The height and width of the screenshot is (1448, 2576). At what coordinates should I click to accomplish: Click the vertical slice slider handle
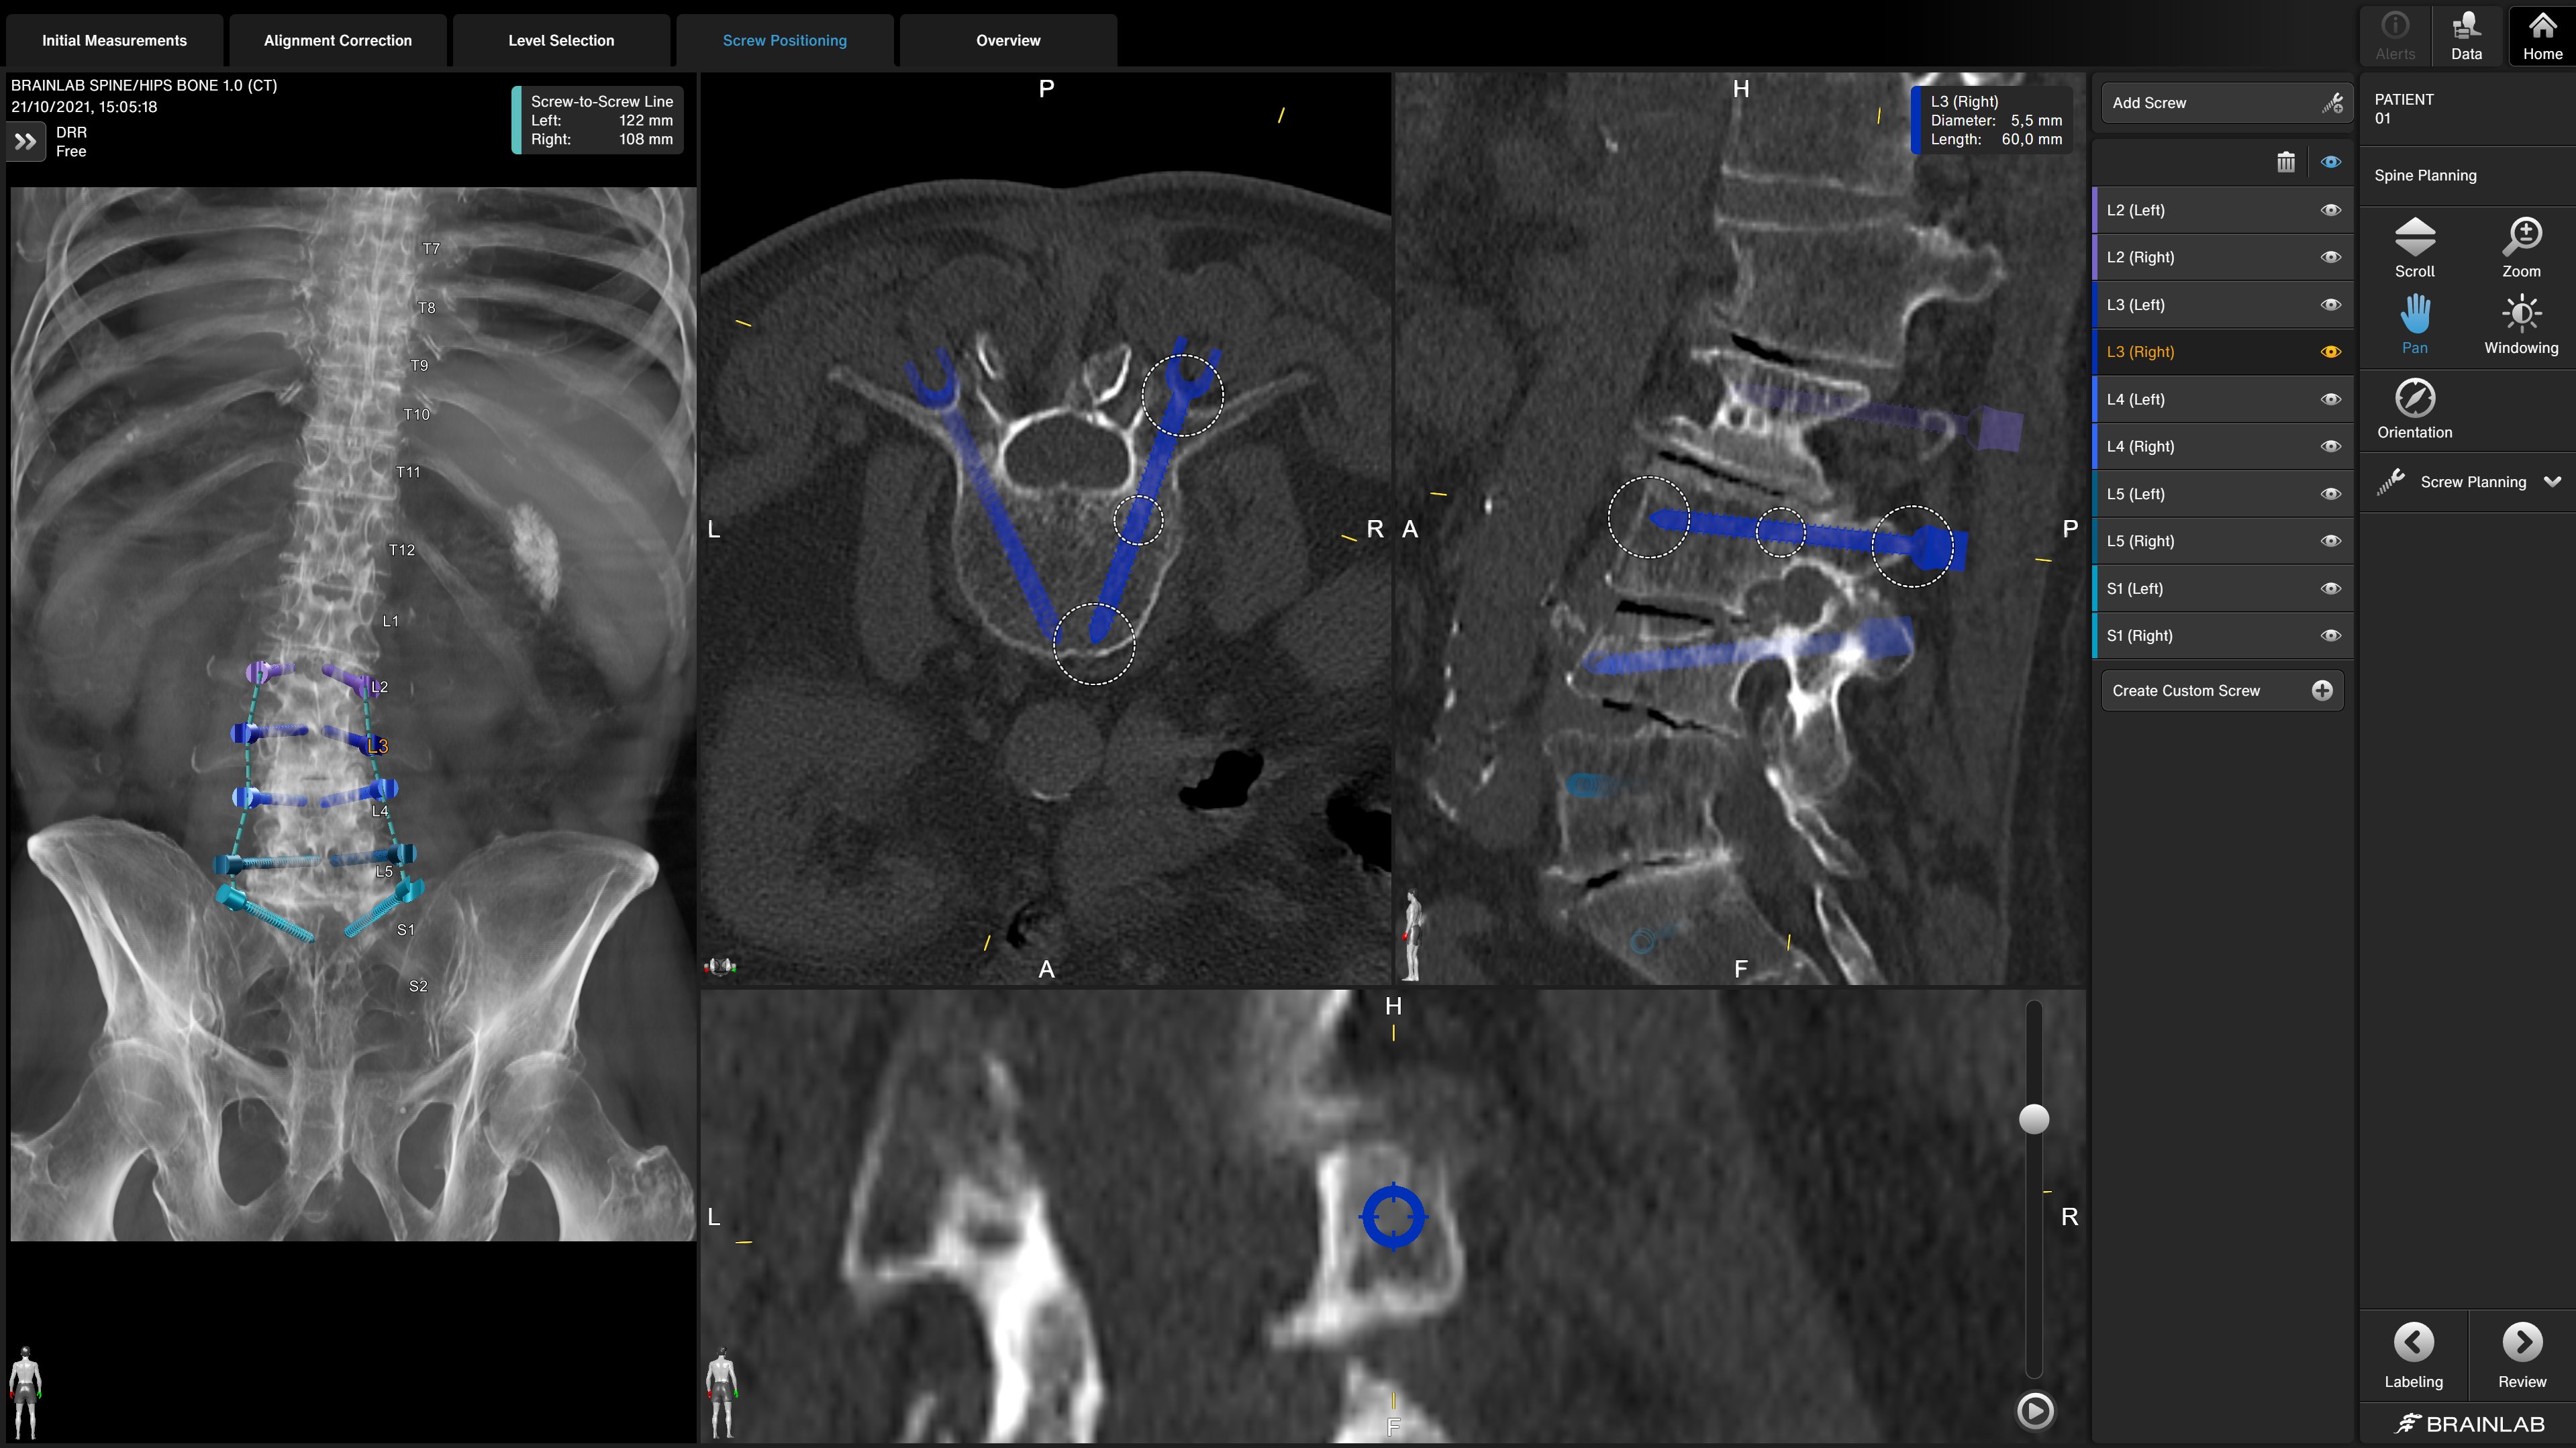(x=2033, y=1119)
